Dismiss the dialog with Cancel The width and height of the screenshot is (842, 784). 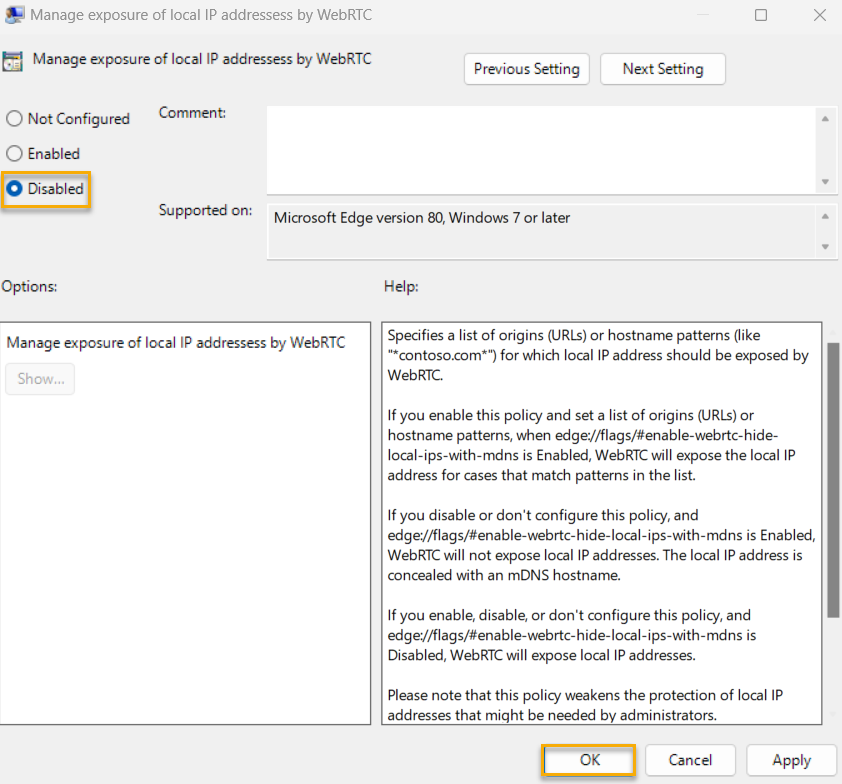click(x=690, y=760)
